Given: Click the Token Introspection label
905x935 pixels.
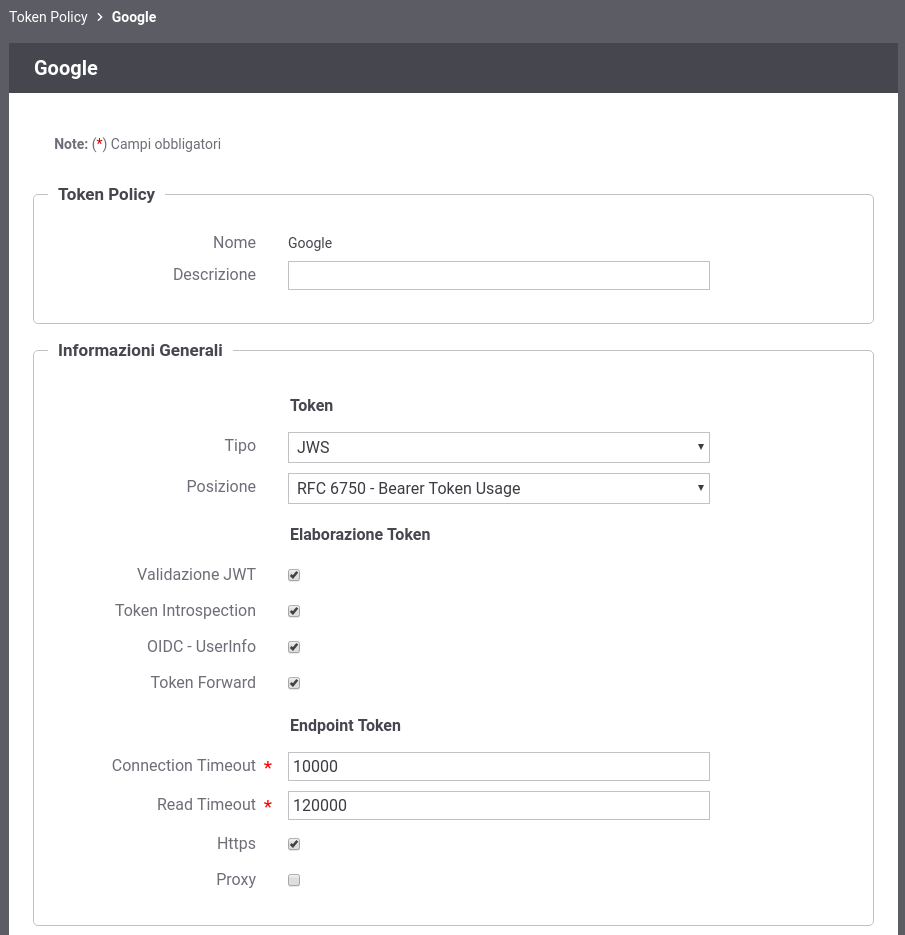Looking at the screenshot, I should click(185, 610).
